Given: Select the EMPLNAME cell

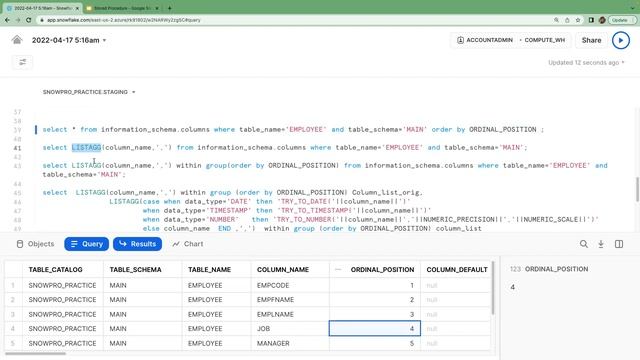Looking at the screenshot, I should pyautogui.click(x=290, y=314).
